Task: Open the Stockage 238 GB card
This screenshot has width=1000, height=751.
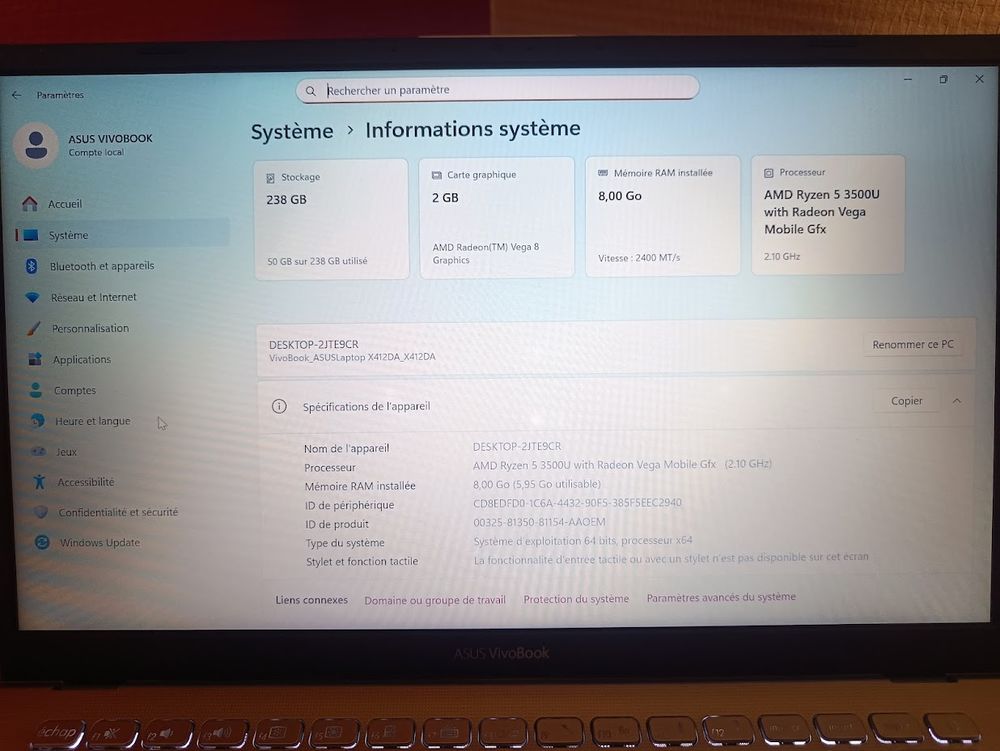Action: 331,219
